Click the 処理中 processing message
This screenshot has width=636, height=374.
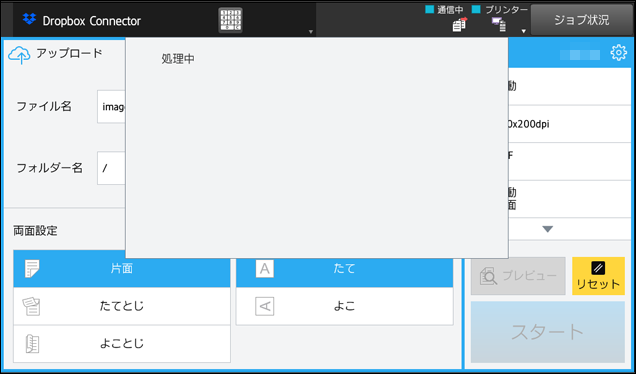[178, 59]
